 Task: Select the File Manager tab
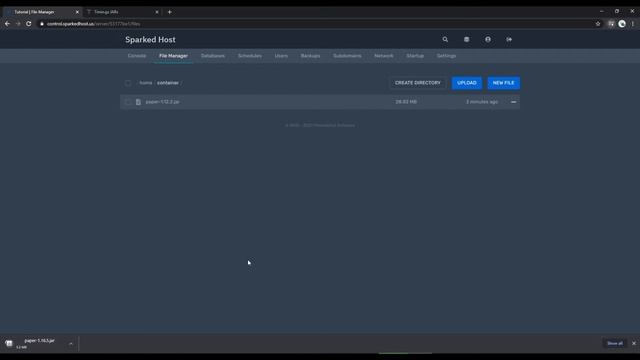click(173, 56)
